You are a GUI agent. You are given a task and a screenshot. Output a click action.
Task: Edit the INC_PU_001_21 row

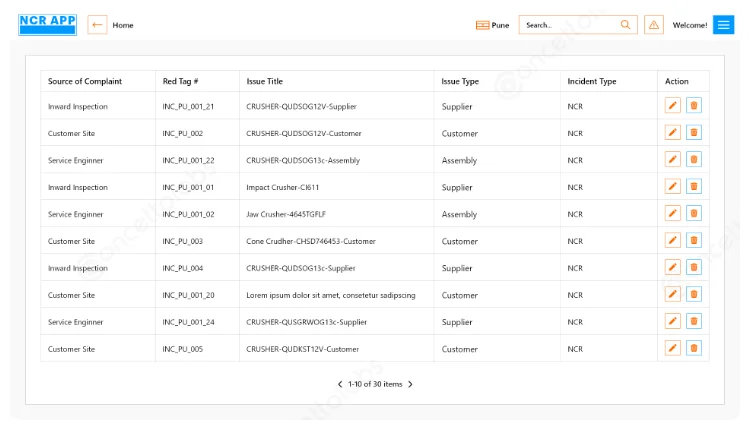(x=673, y=106)
